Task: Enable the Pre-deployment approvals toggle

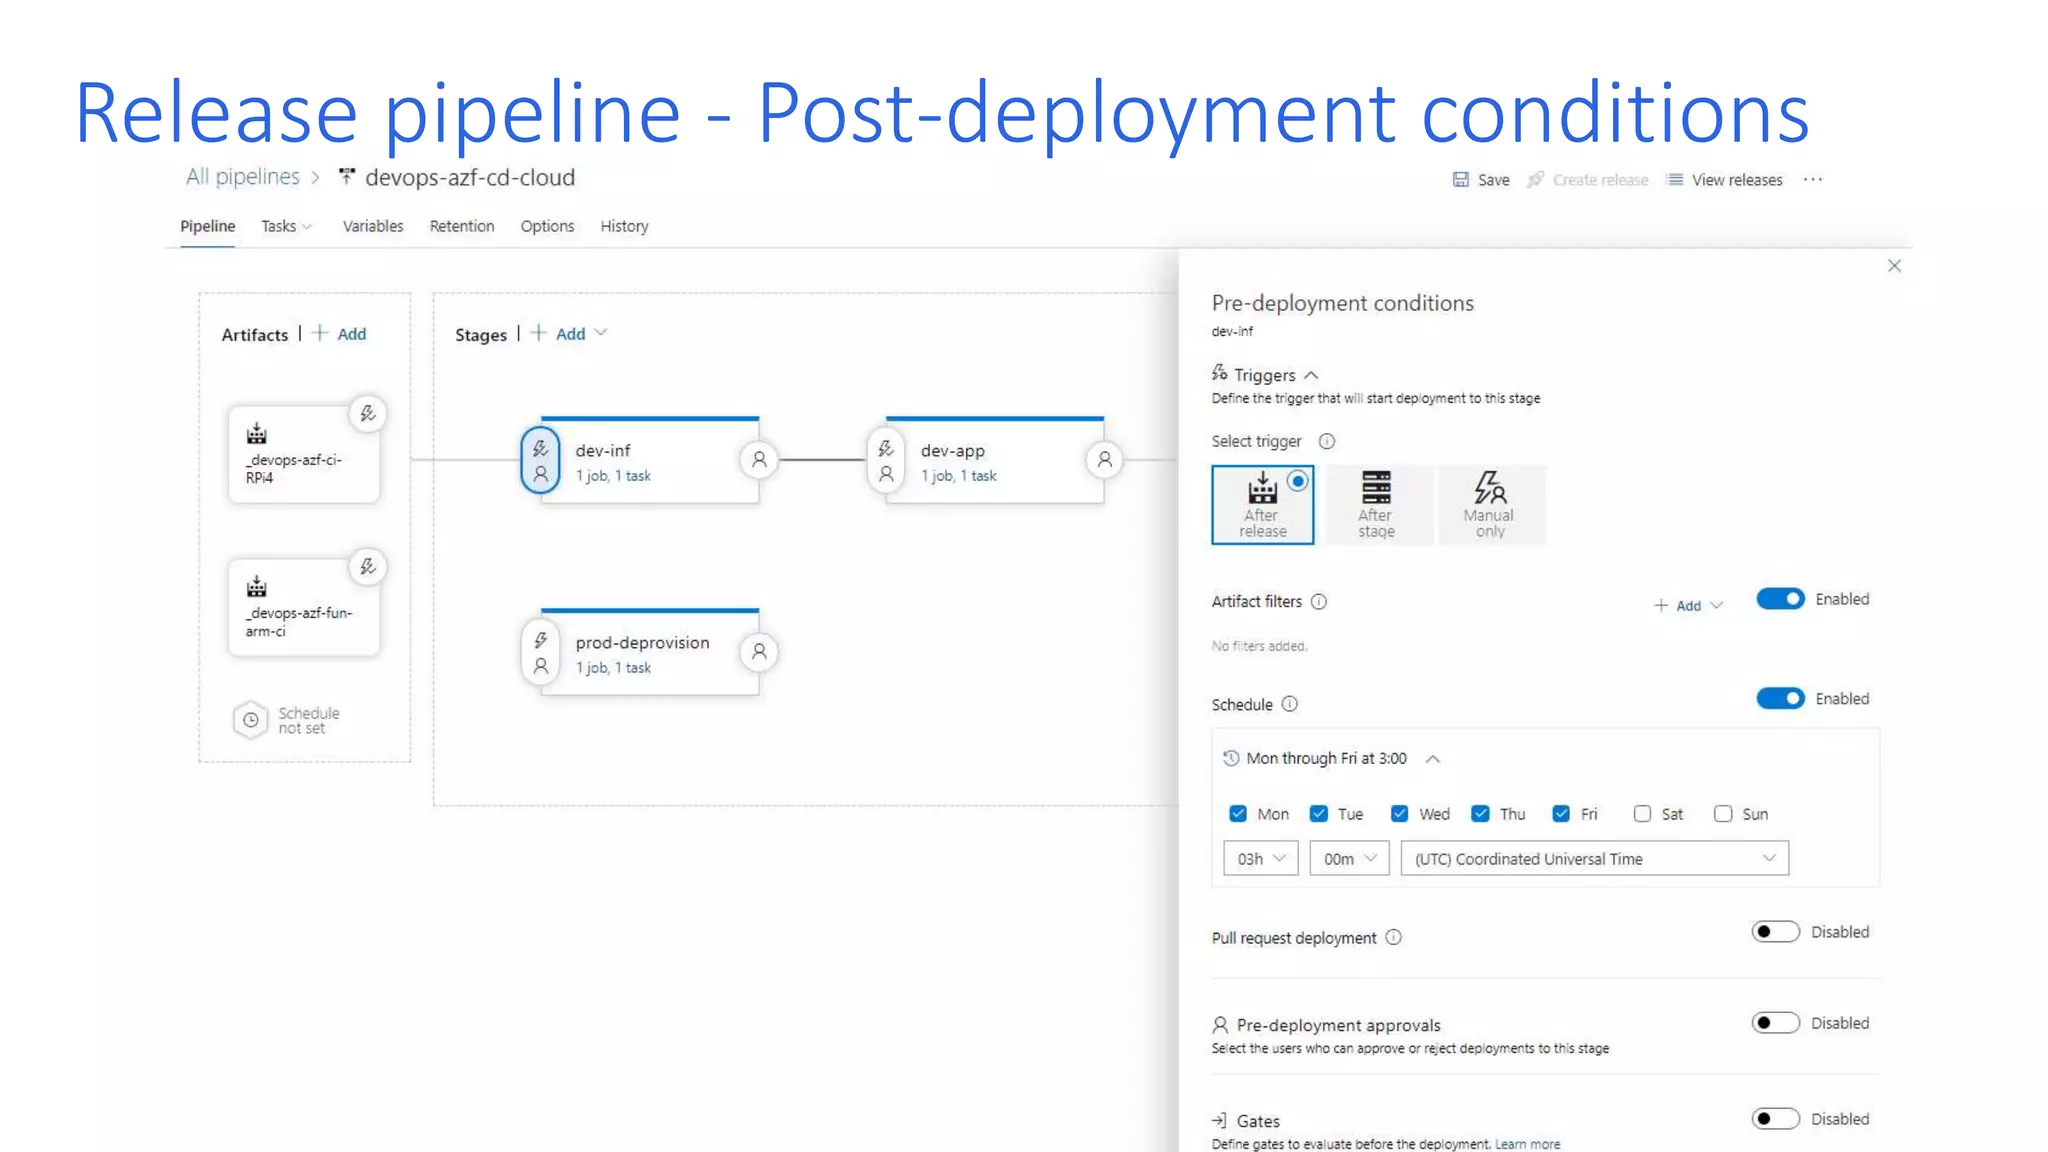Action: click(x=1775, y=1023)
